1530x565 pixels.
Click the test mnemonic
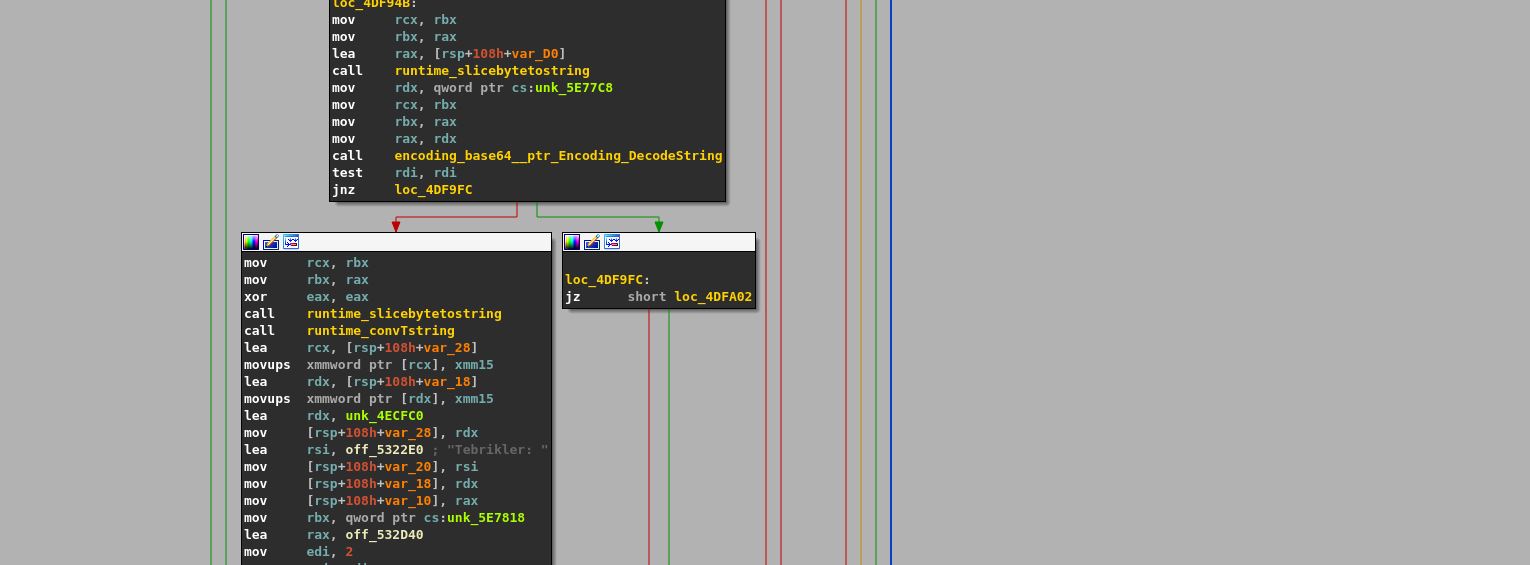[x=347, y=173]
